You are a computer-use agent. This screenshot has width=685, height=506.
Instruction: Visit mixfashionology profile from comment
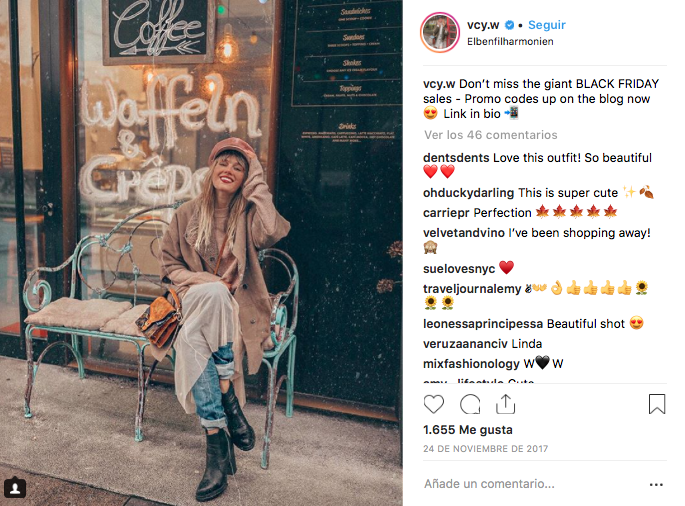(471, 364)
